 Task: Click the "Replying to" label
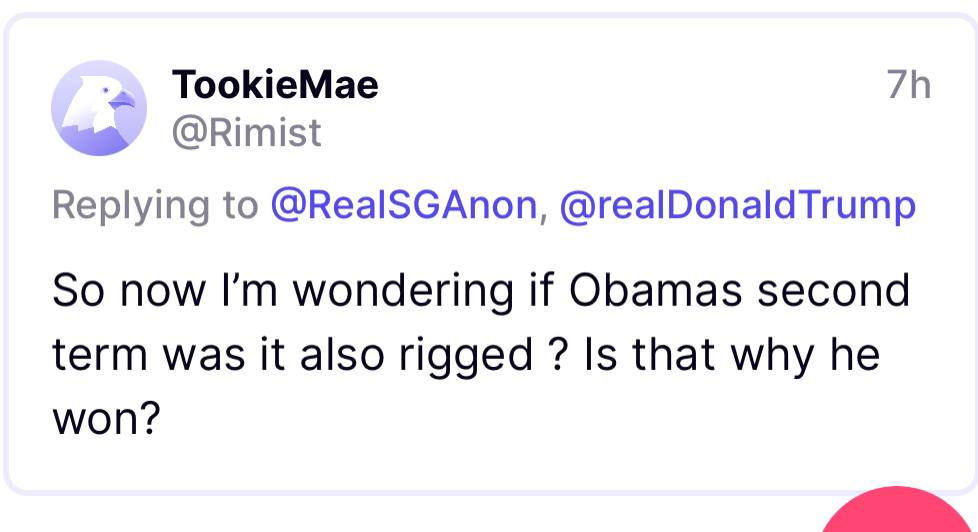(x=156, y=205)
